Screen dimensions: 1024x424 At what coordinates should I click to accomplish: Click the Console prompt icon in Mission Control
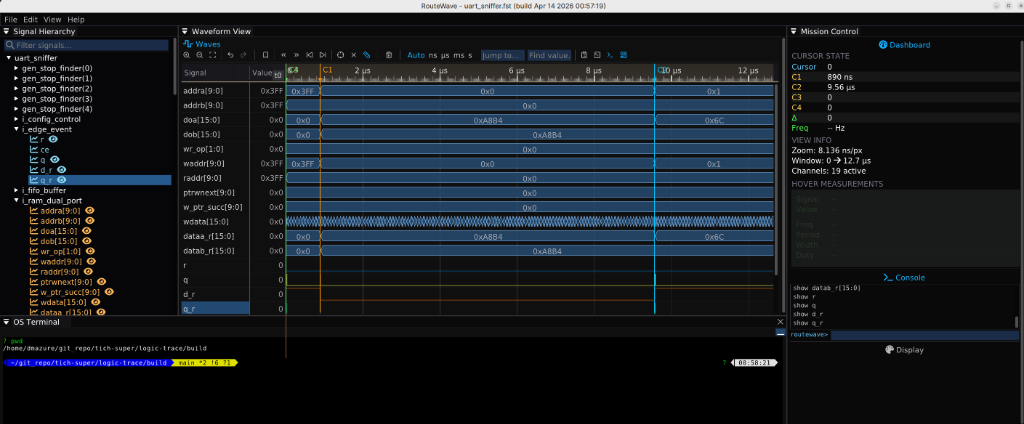click(888, 278)
